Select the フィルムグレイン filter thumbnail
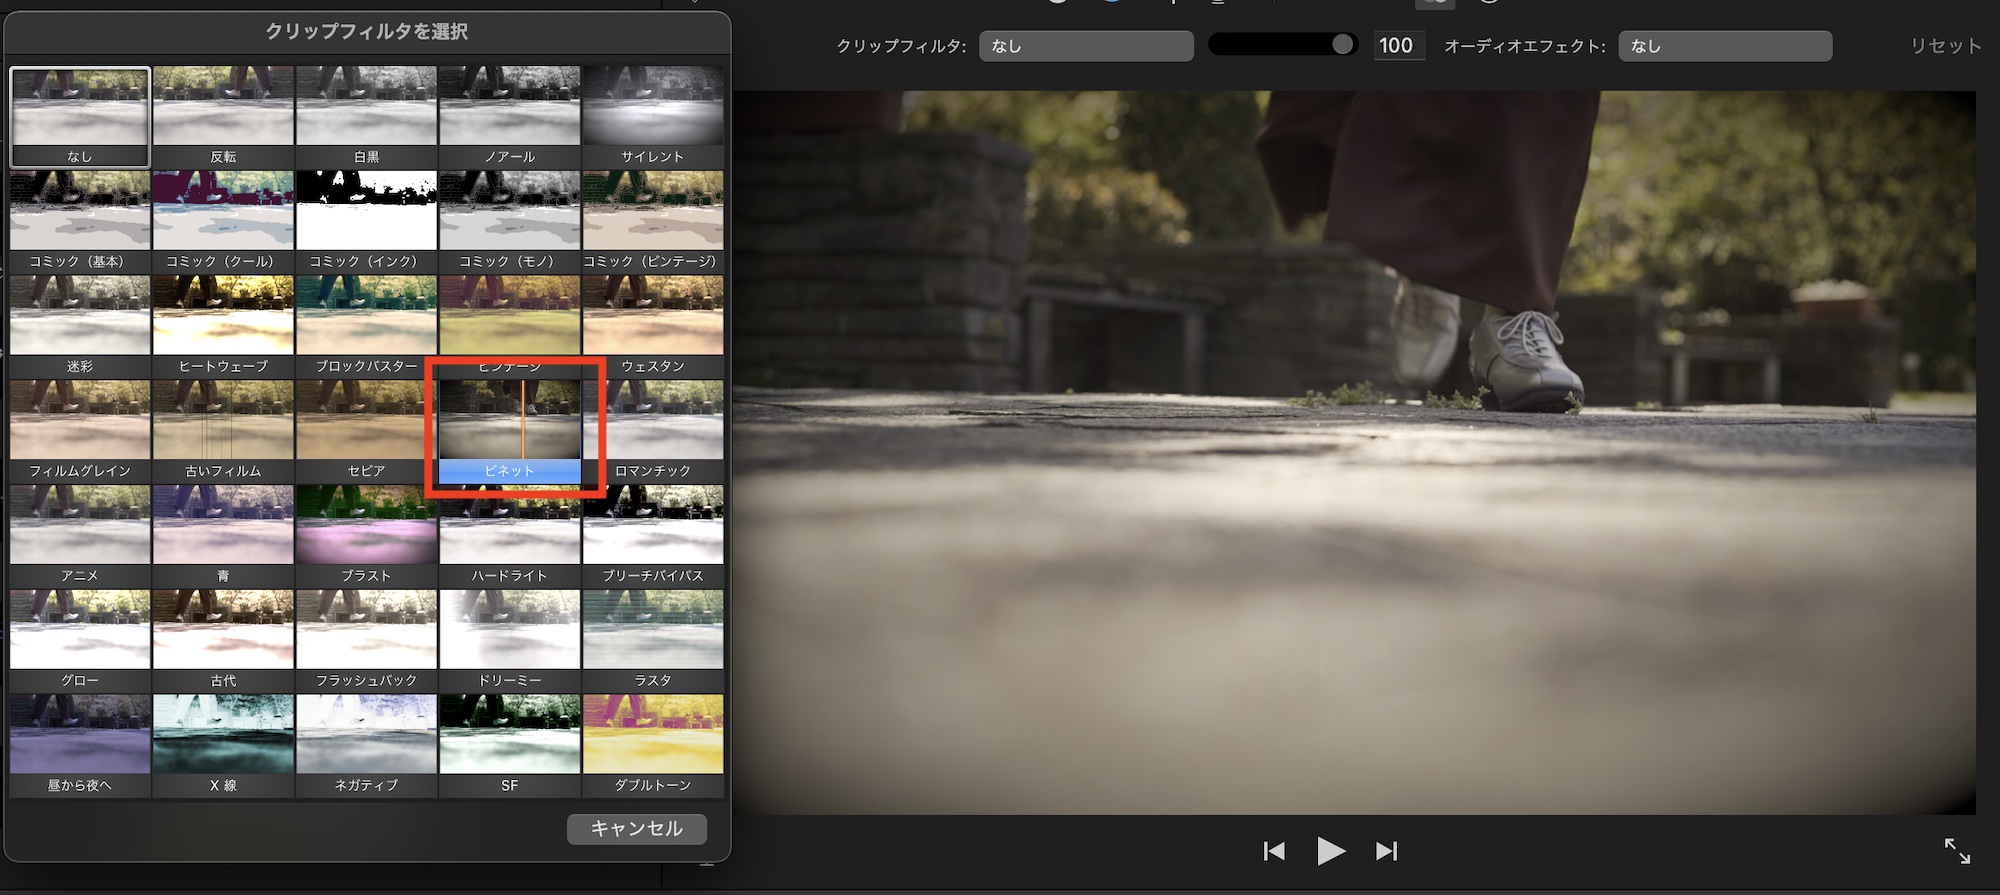2000x895 pixels. click(80, 431)
